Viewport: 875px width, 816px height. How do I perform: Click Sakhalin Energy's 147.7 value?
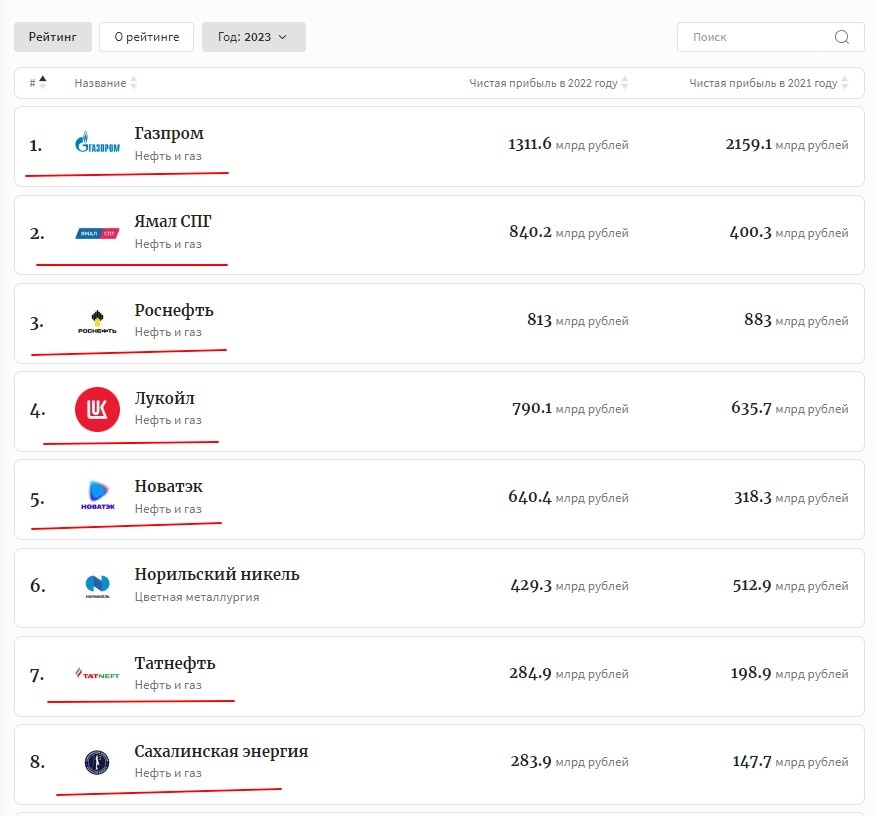pyautogui.click(x=752, y=761)
